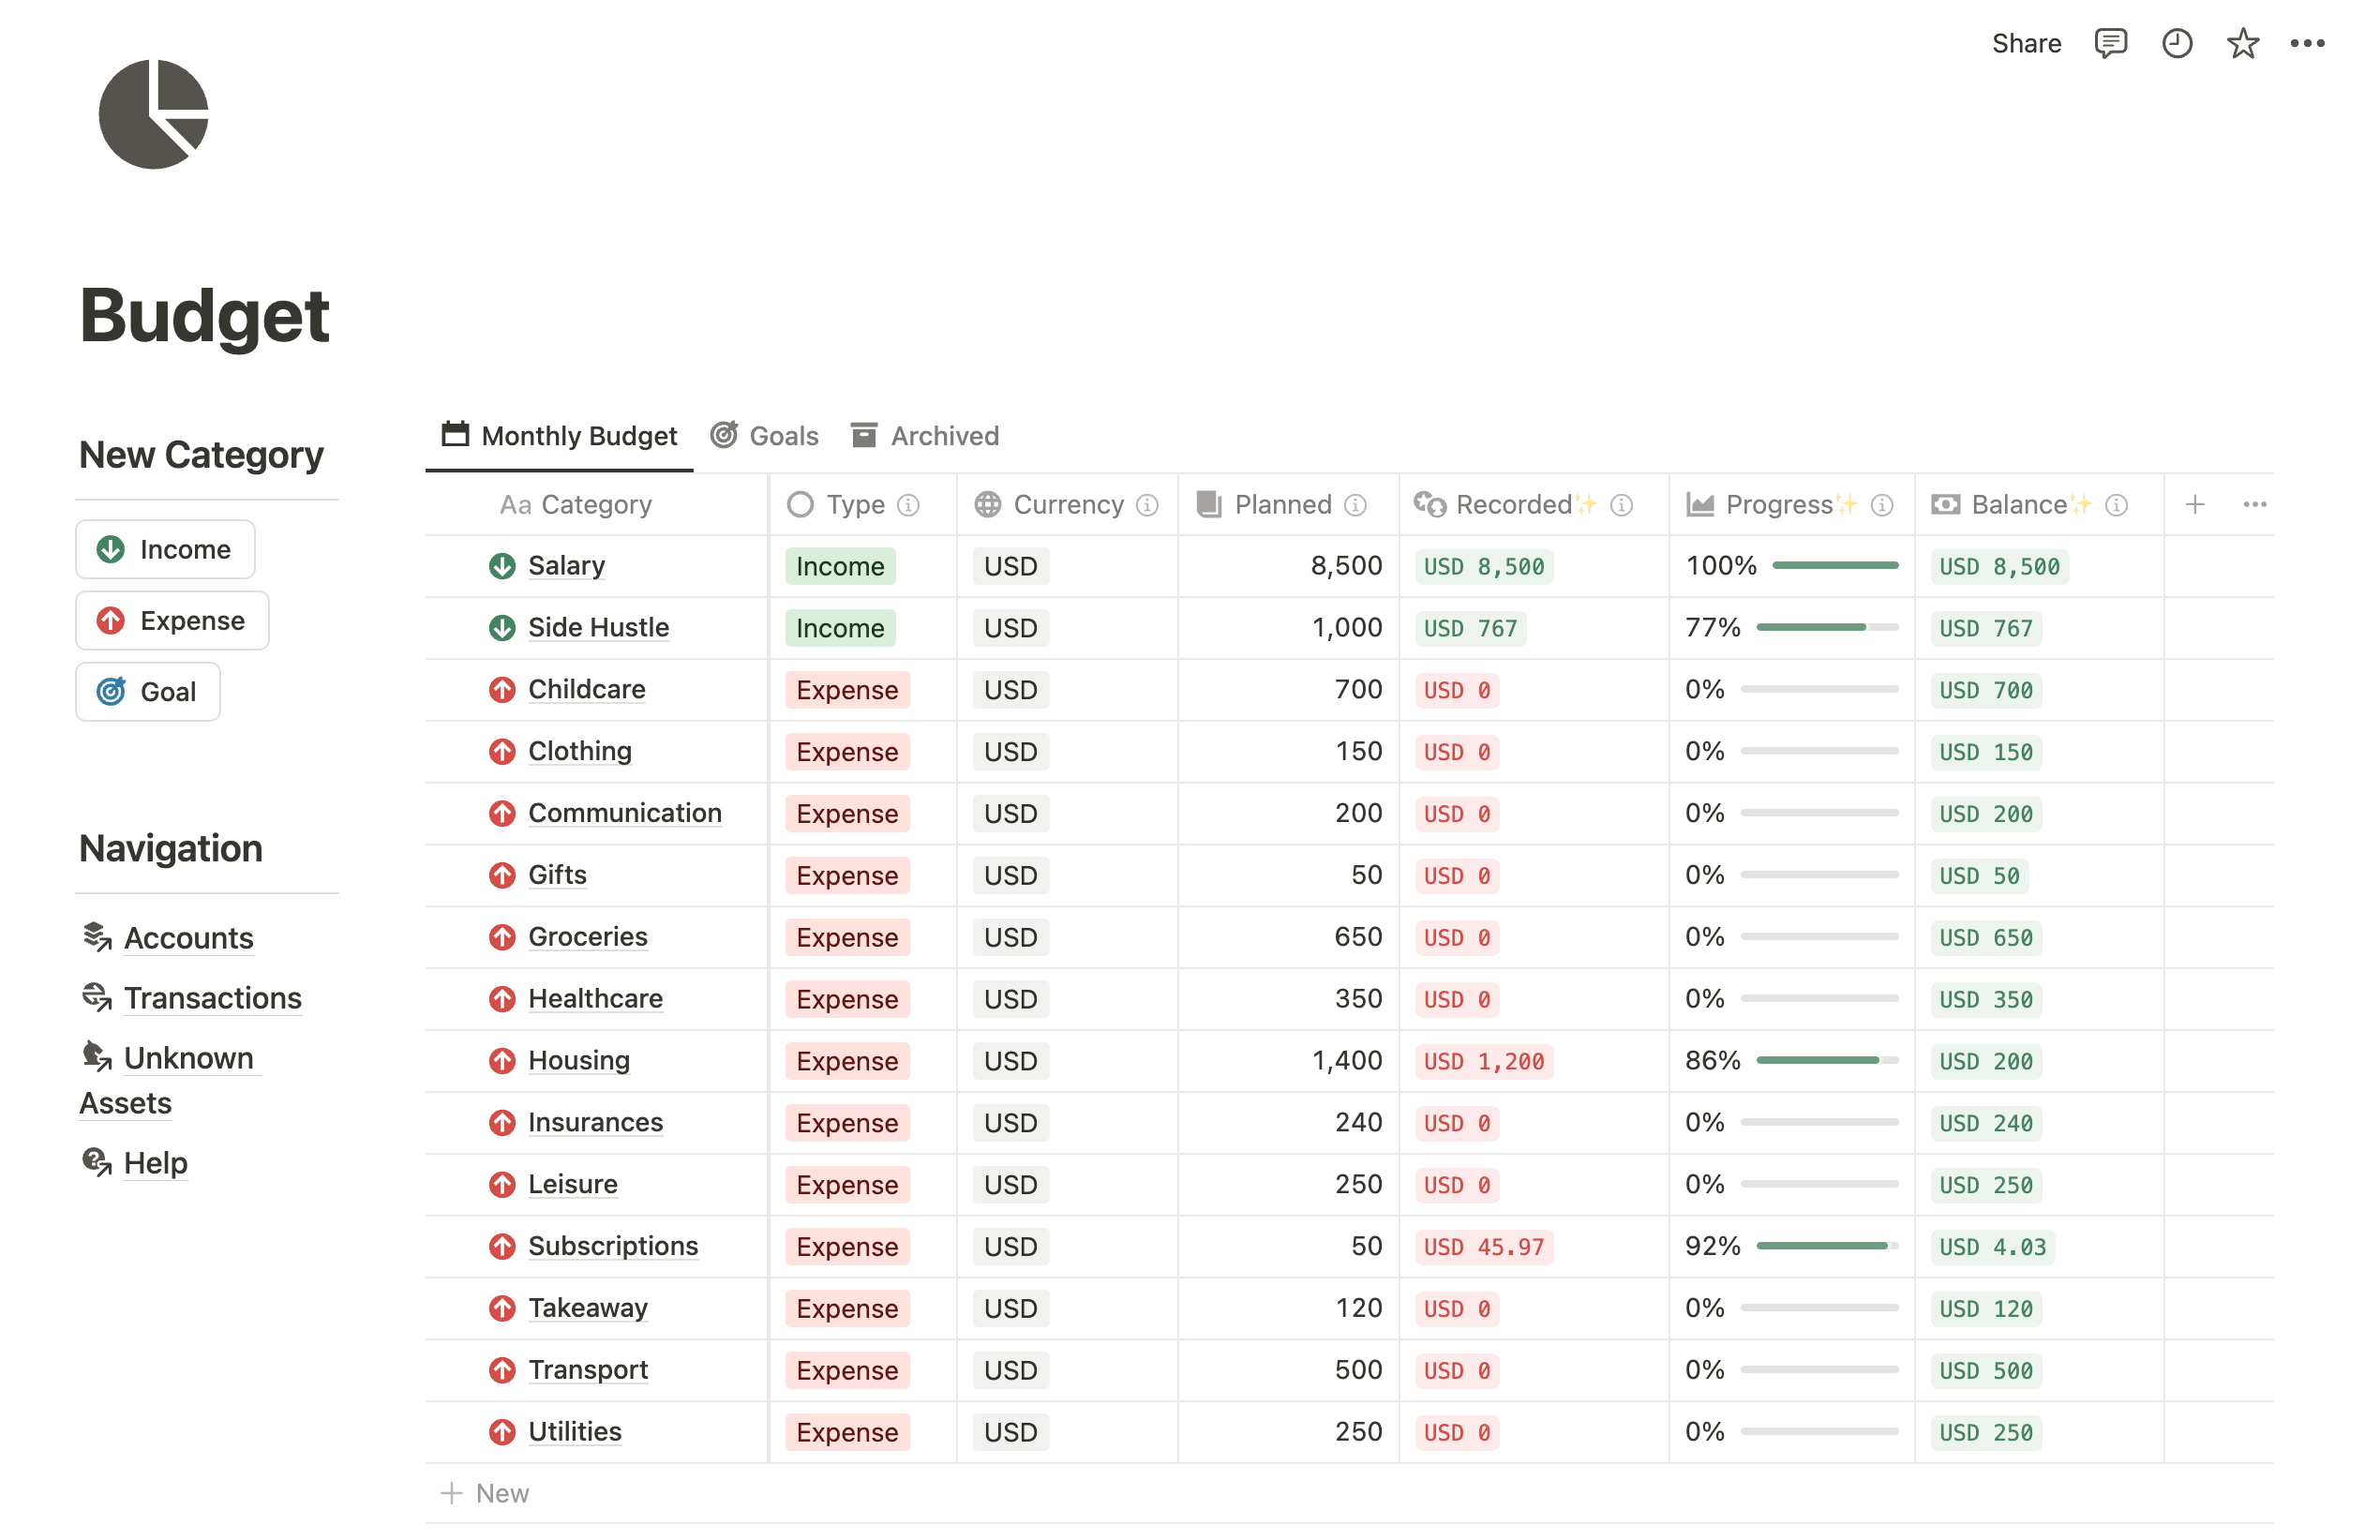Image resolution: width=2380 pixels, height=1540 pixels.
Task: Click the Share button
Action: pos(2026,43)
